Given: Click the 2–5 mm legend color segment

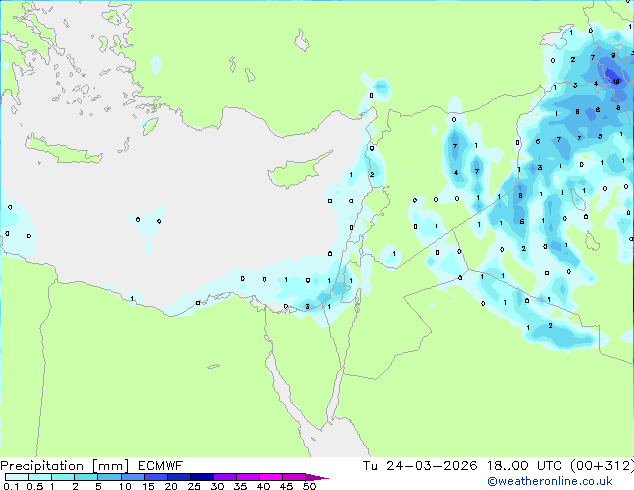Looking at the screenshot, I should (x=86, y=477).
